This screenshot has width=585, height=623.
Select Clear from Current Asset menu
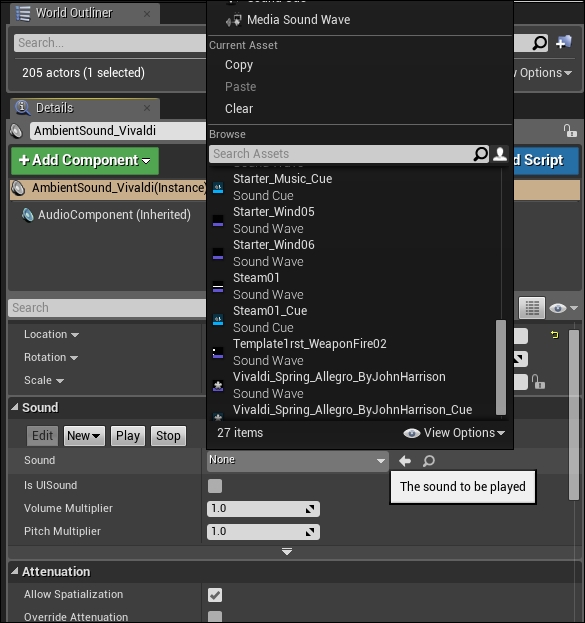click(x=239, y=108)
